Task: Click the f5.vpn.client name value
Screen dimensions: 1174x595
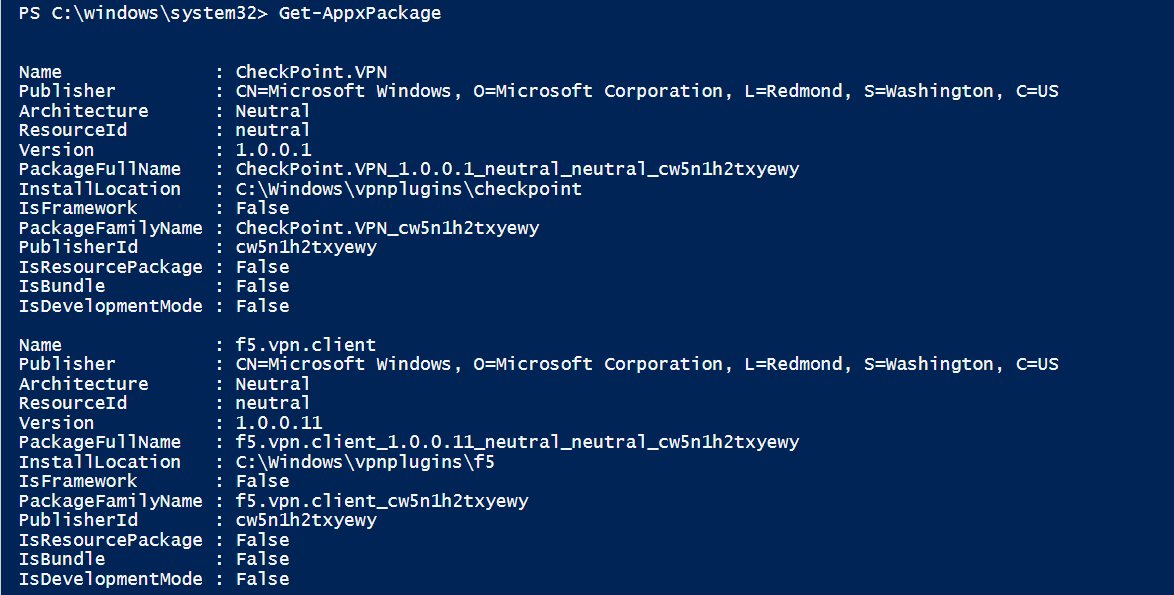Action: (x=305, y=345)
